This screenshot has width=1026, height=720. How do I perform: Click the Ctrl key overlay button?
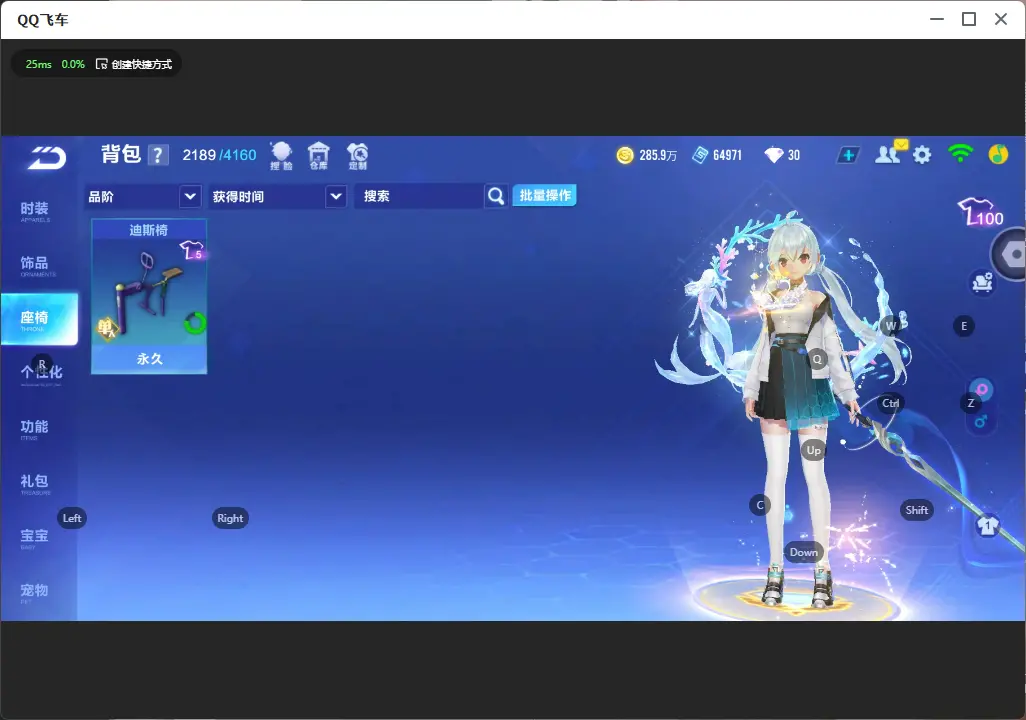click(890, 403)
